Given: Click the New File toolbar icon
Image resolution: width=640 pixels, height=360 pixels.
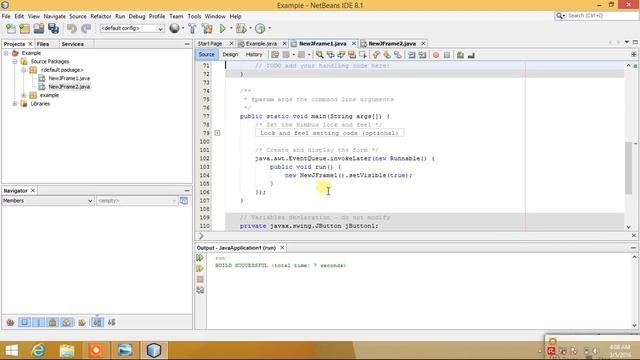Looking at the screenshot, I should 11,28.
